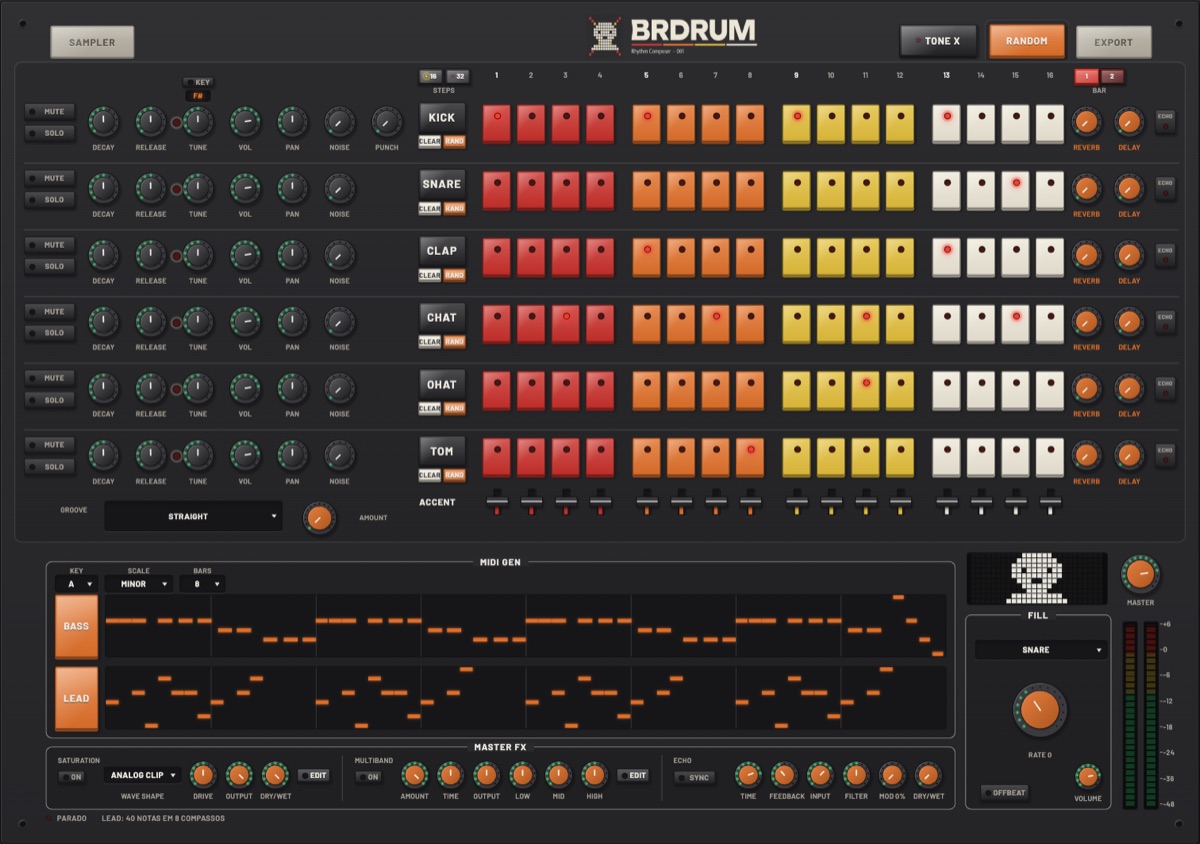This screenshot has height=844, width=1200.
Task: Toggle Kick step 1 pad
Action: pos(498,124)
